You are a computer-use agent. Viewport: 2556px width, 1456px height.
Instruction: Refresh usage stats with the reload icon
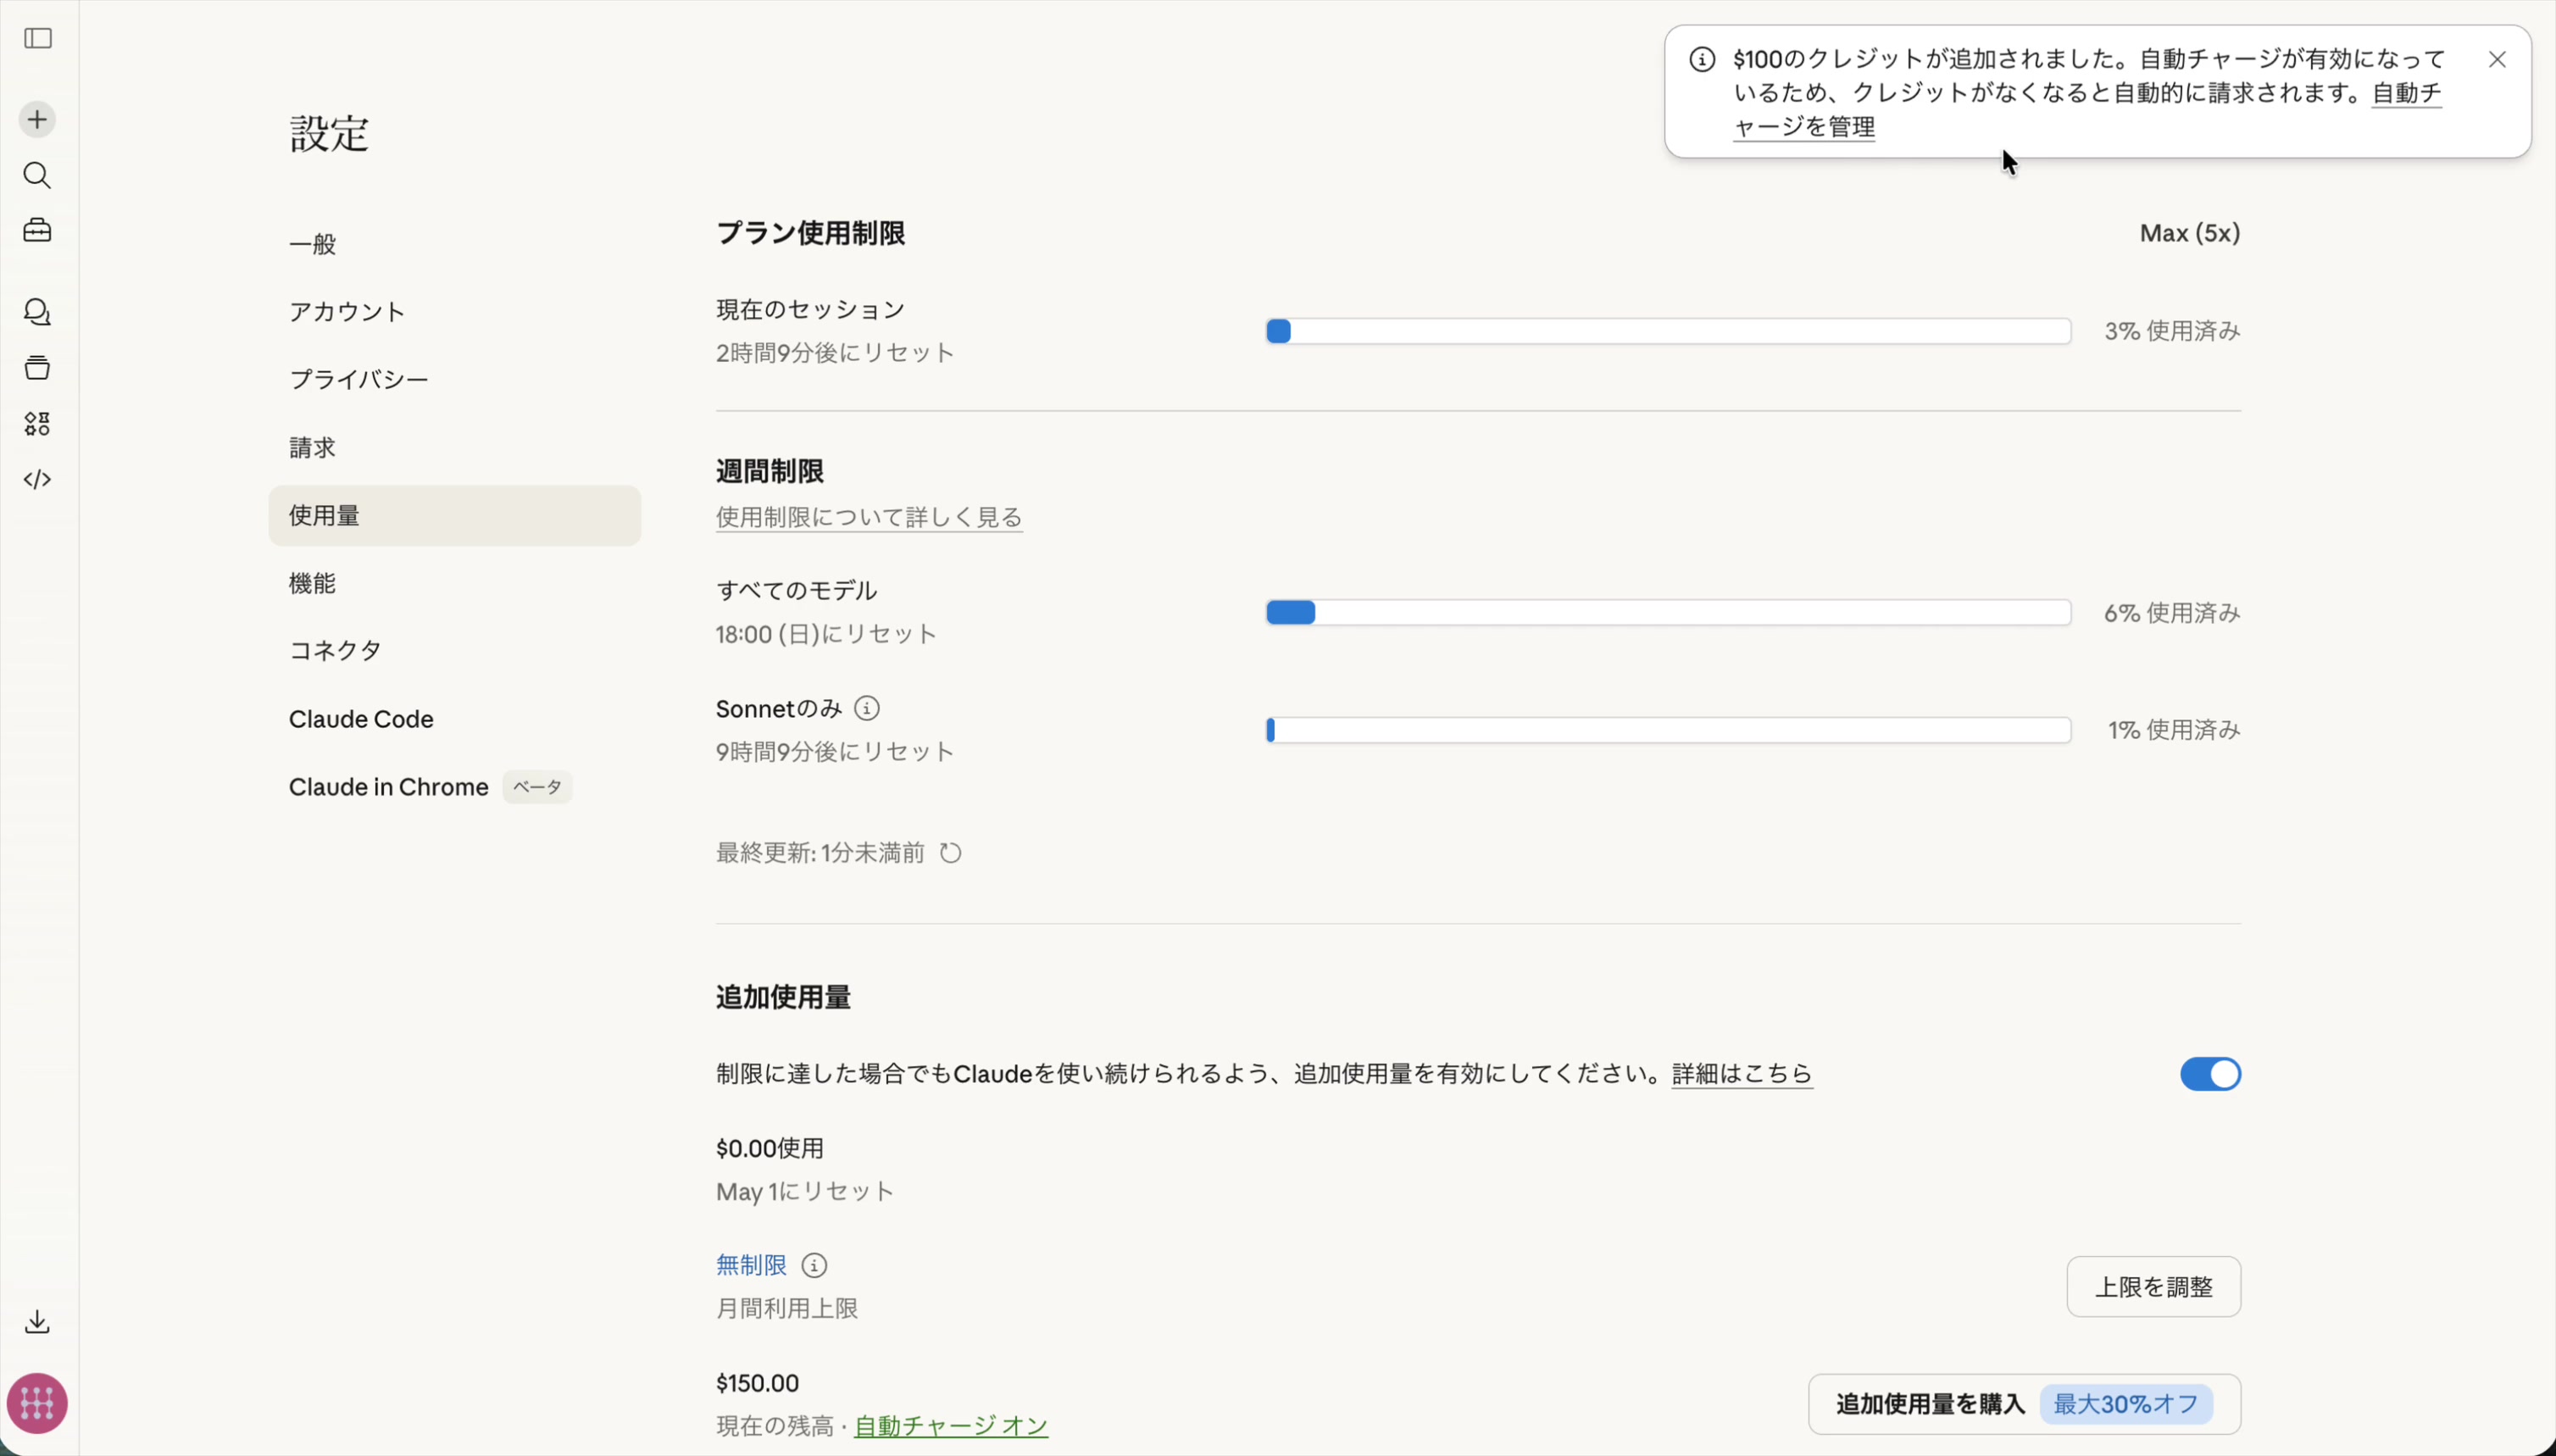[x=948, y=853]
